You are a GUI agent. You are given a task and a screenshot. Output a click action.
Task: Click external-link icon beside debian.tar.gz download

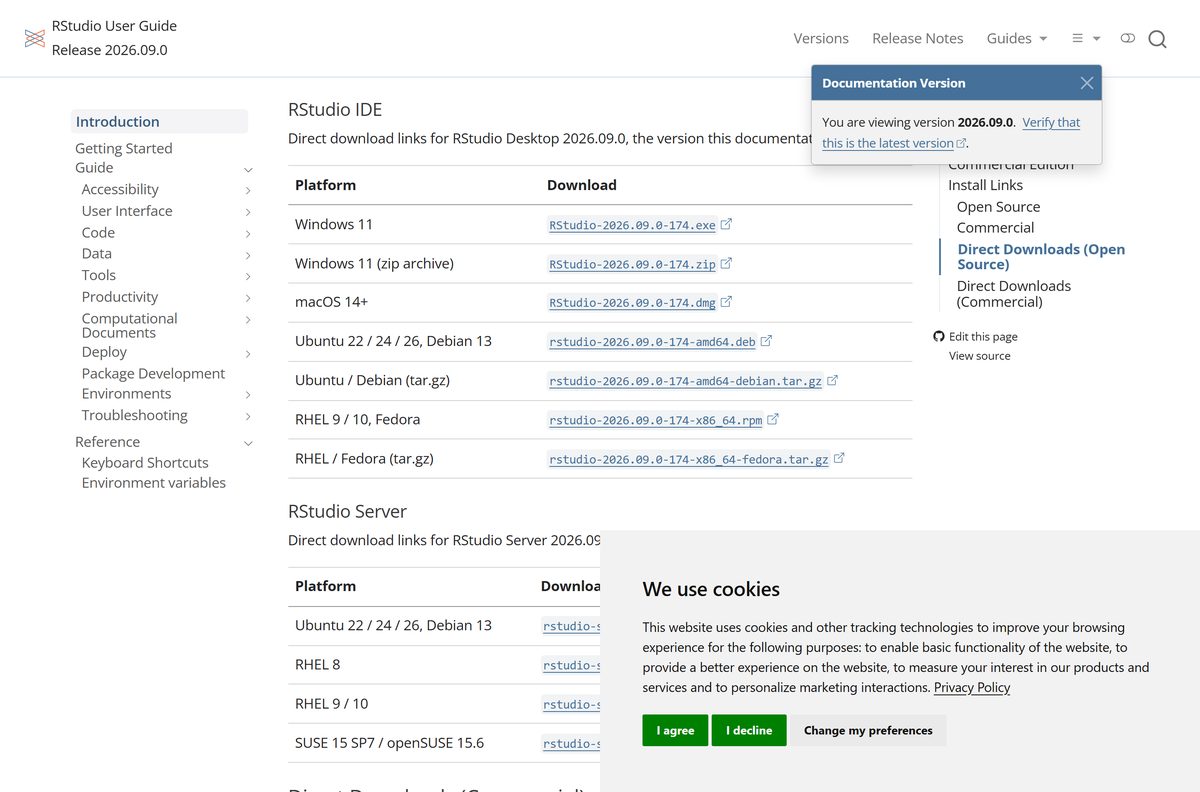point(832,380)
